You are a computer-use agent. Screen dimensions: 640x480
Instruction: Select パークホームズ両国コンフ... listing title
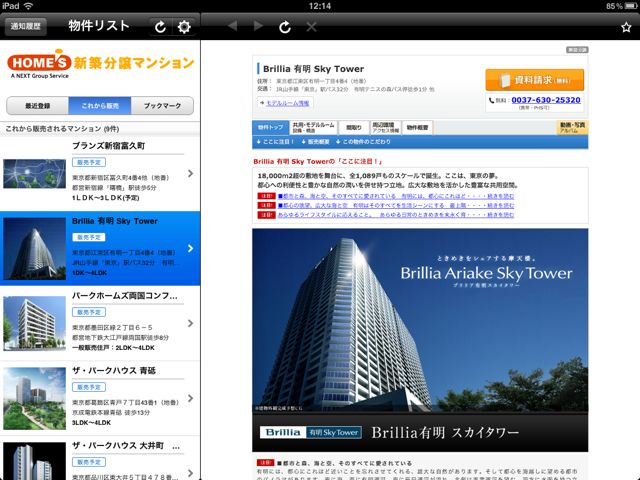125,296
